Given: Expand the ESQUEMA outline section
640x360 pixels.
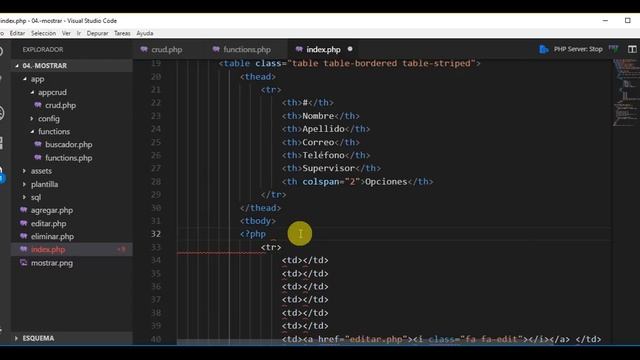Looking at the screenshot, I should pos(16,338).
